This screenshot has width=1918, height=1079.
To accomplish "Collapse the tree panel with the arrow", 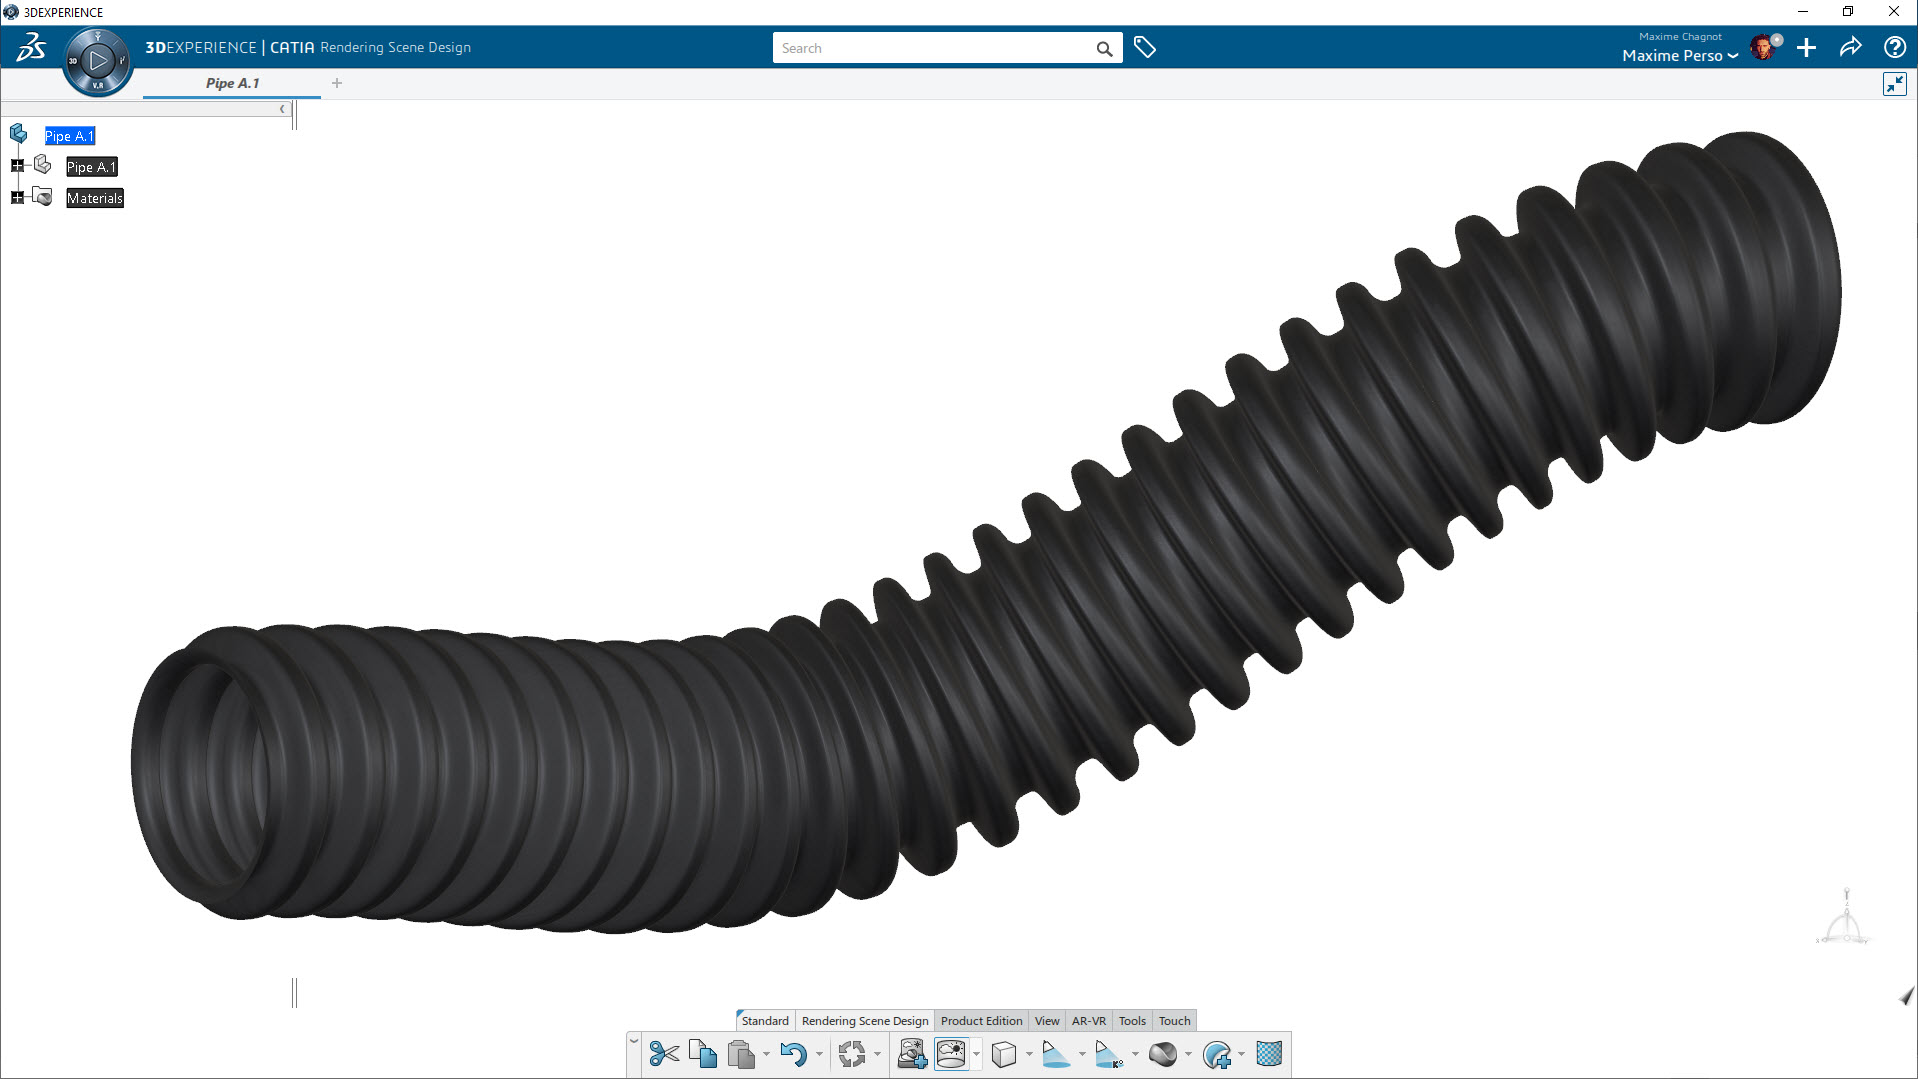I will tap(282, 109).
